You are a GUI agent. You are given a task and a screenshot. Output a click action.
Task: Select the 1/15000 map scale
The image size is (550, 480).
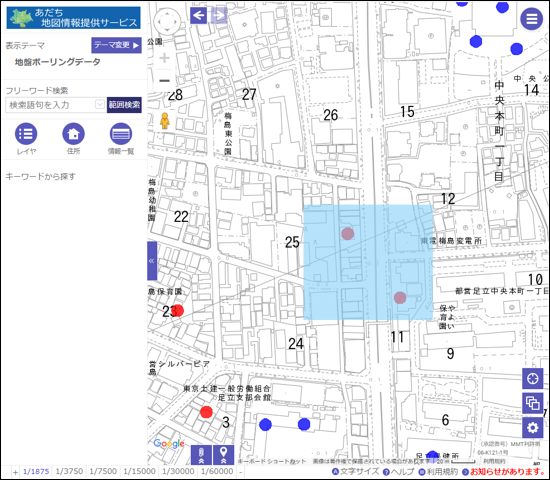[x=139, y=472]
